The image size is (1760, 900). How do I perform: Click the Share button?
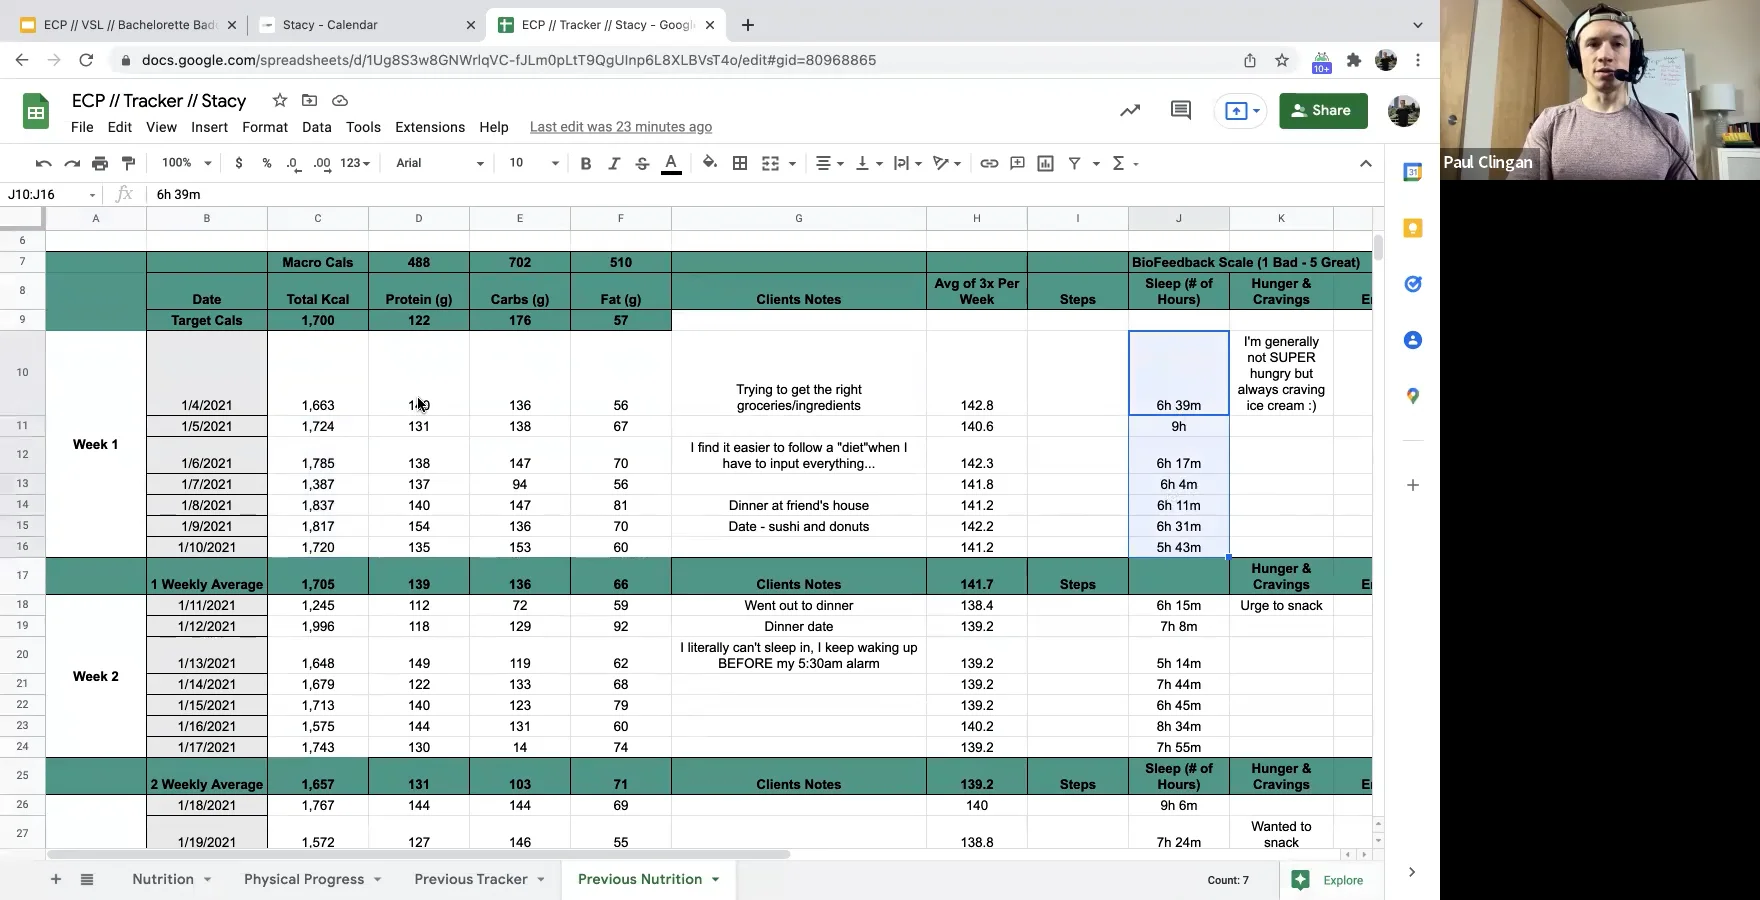[1322, 110]
